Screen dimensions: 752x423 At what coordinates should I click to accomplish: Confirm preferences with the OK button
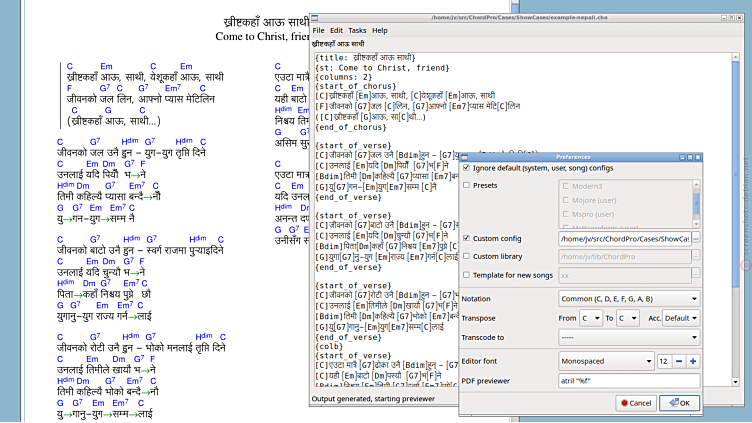[x=679, y=403]
